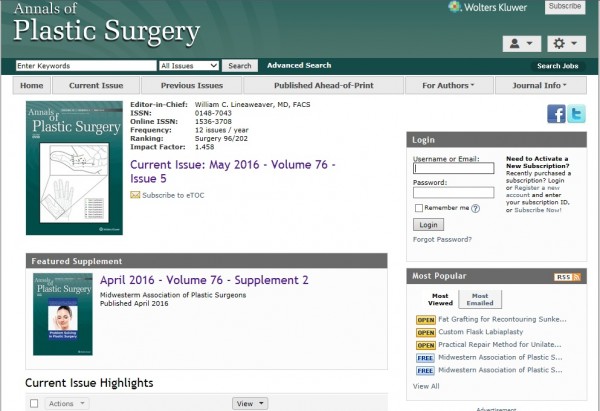Image resolution: width=600 pixels, height=411 pixels.
Task: Click OPEN badge beside Fat Grafting article
Action: [426, 320]
